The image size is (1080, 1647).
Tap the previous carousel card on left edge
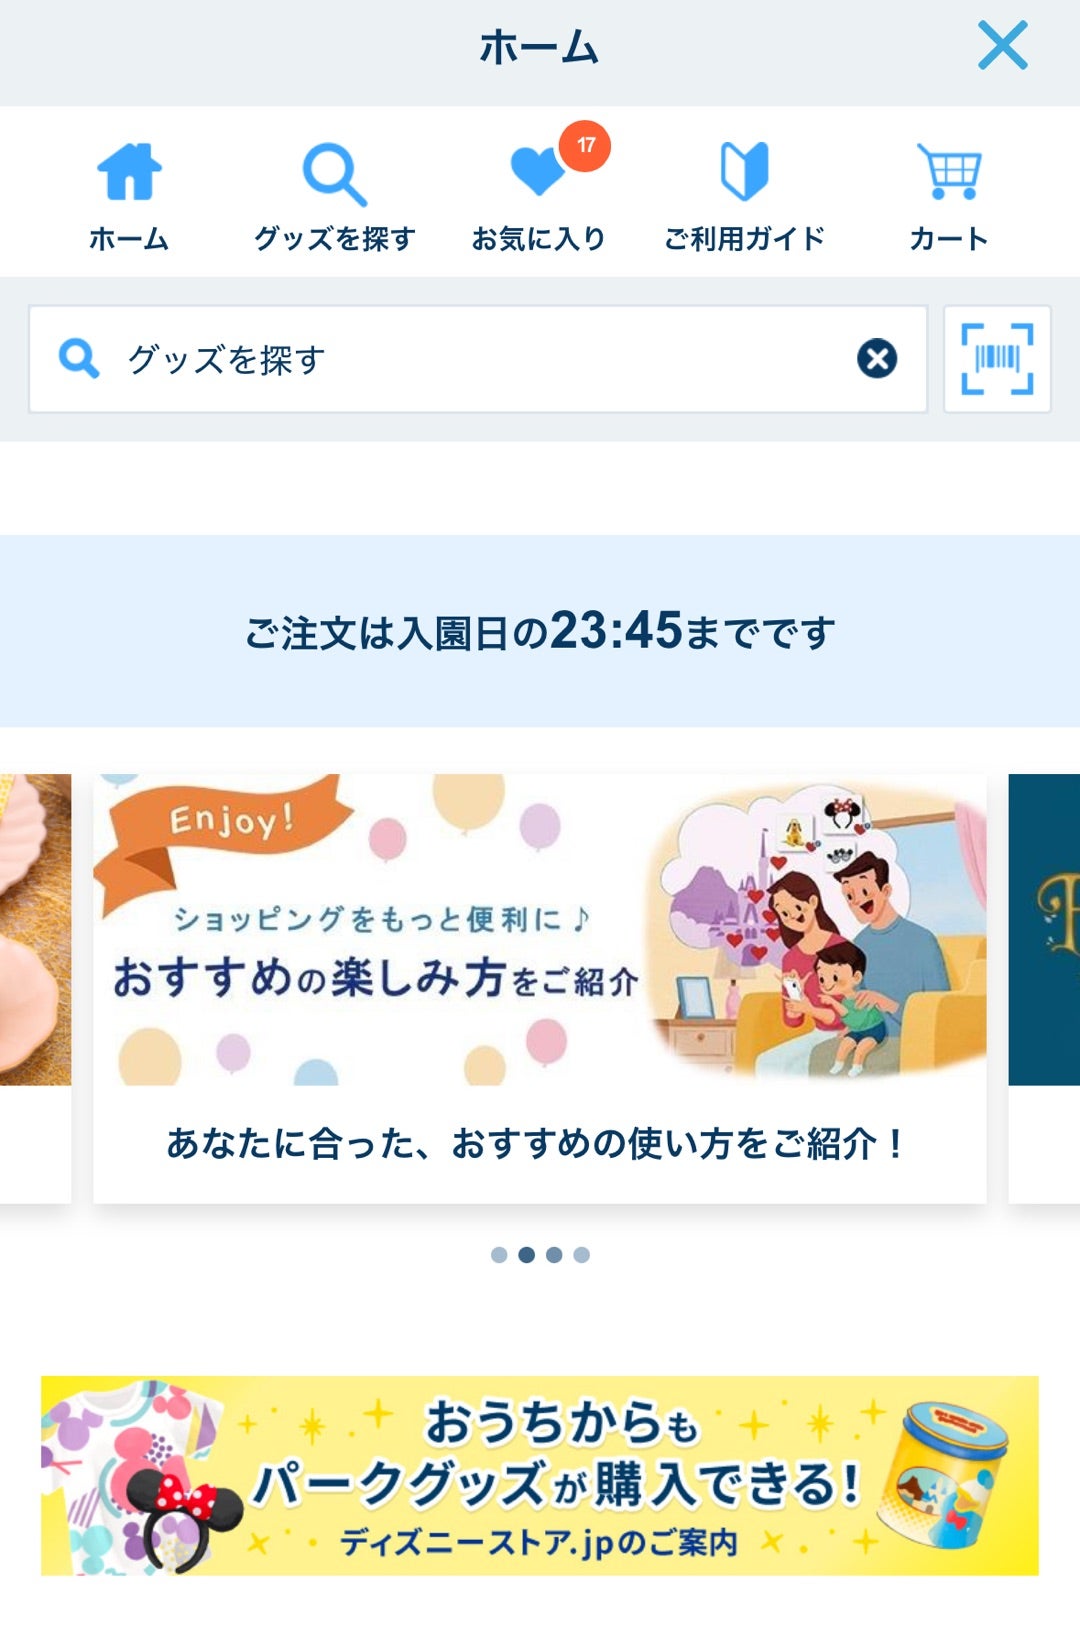(35, 988)
